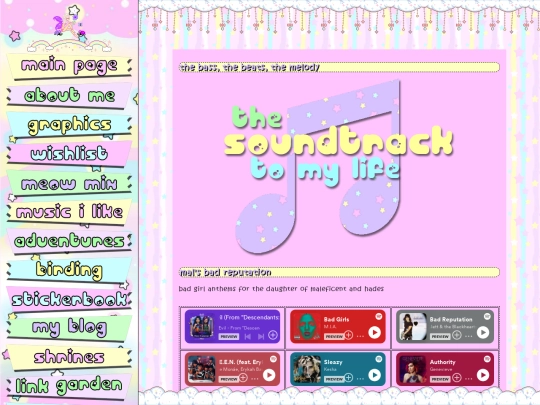Add Authority to your library
The image size is (540, 405).
pyautogui.click(x=457, y=378)
